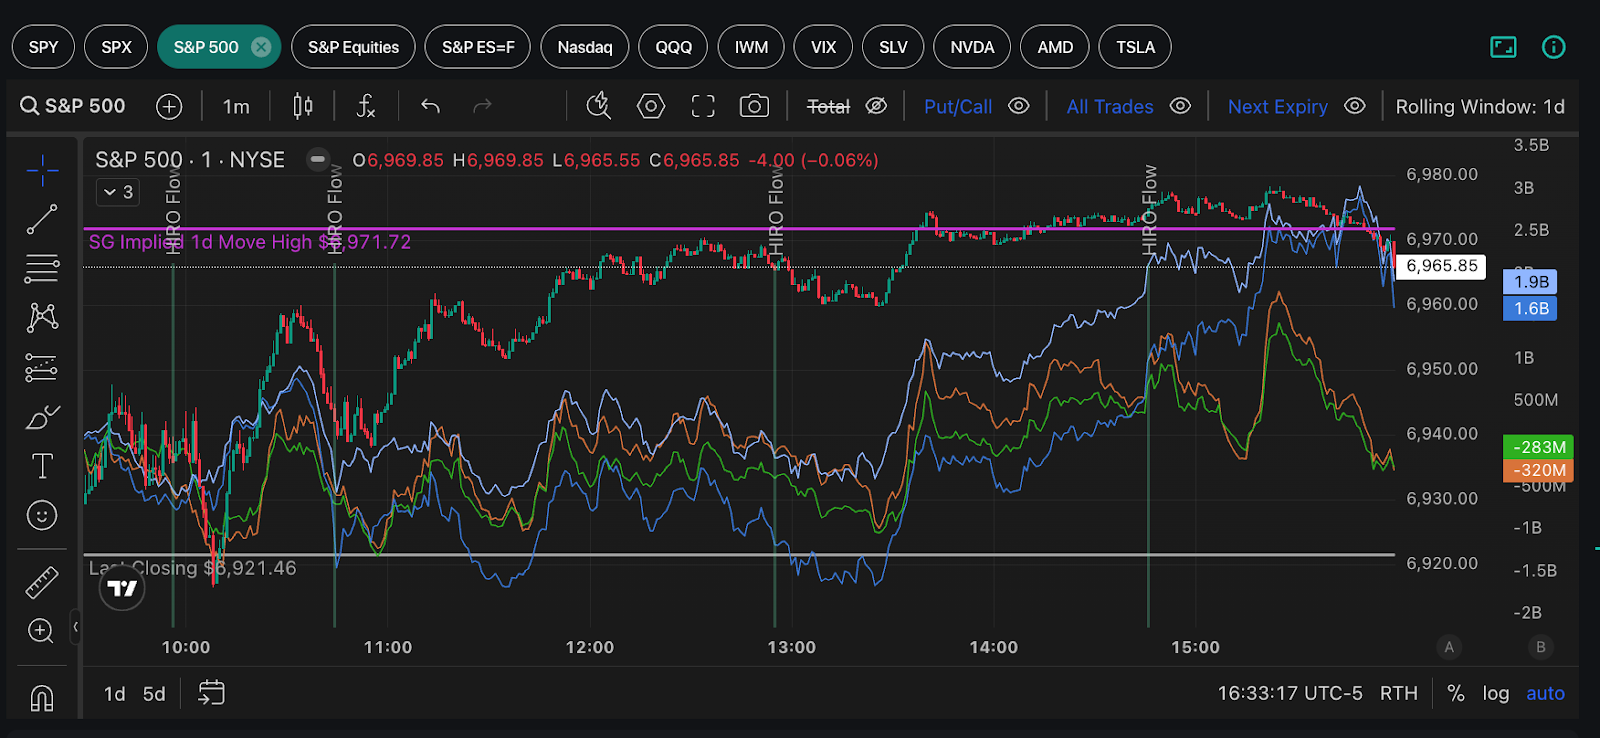Open the Fibonacci retracement tool
This screenshot has width=1600, height=738.
[42, 268]
